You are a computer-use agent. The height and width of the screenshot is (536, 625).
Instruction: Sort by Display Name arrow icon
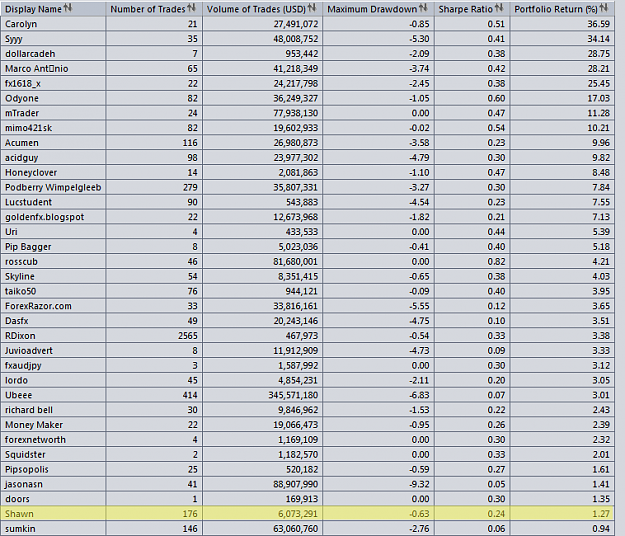(x=68, y=8)
